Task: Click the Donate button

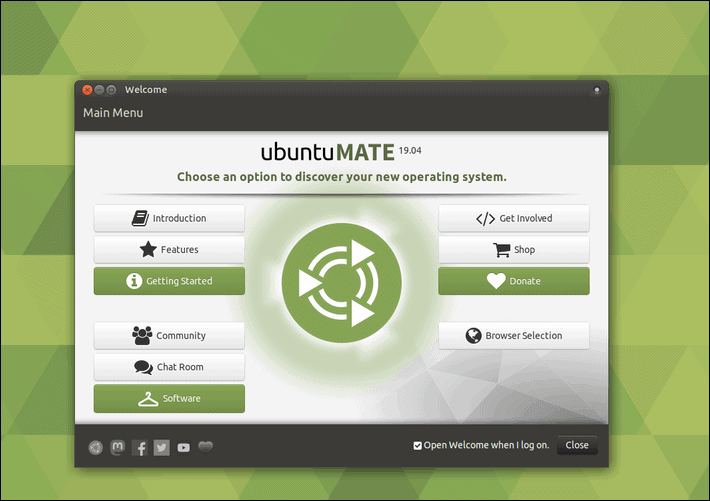Action: coord(514,281)
